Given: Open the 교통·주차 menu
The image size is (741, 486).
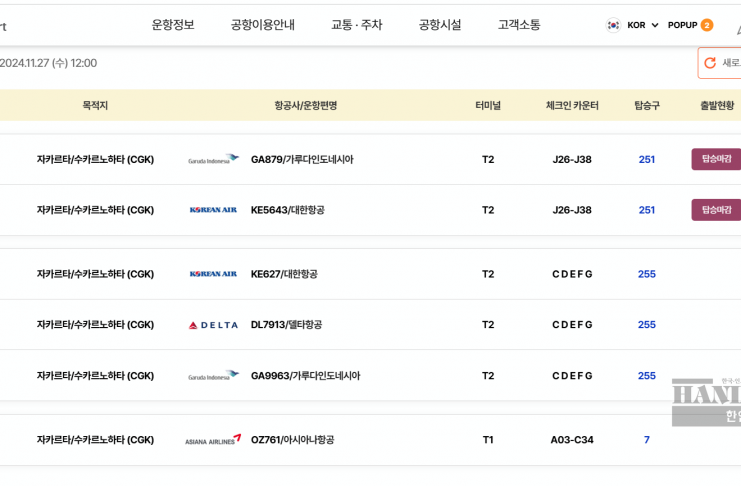Looking at the screenshot, I should point(356,25).
